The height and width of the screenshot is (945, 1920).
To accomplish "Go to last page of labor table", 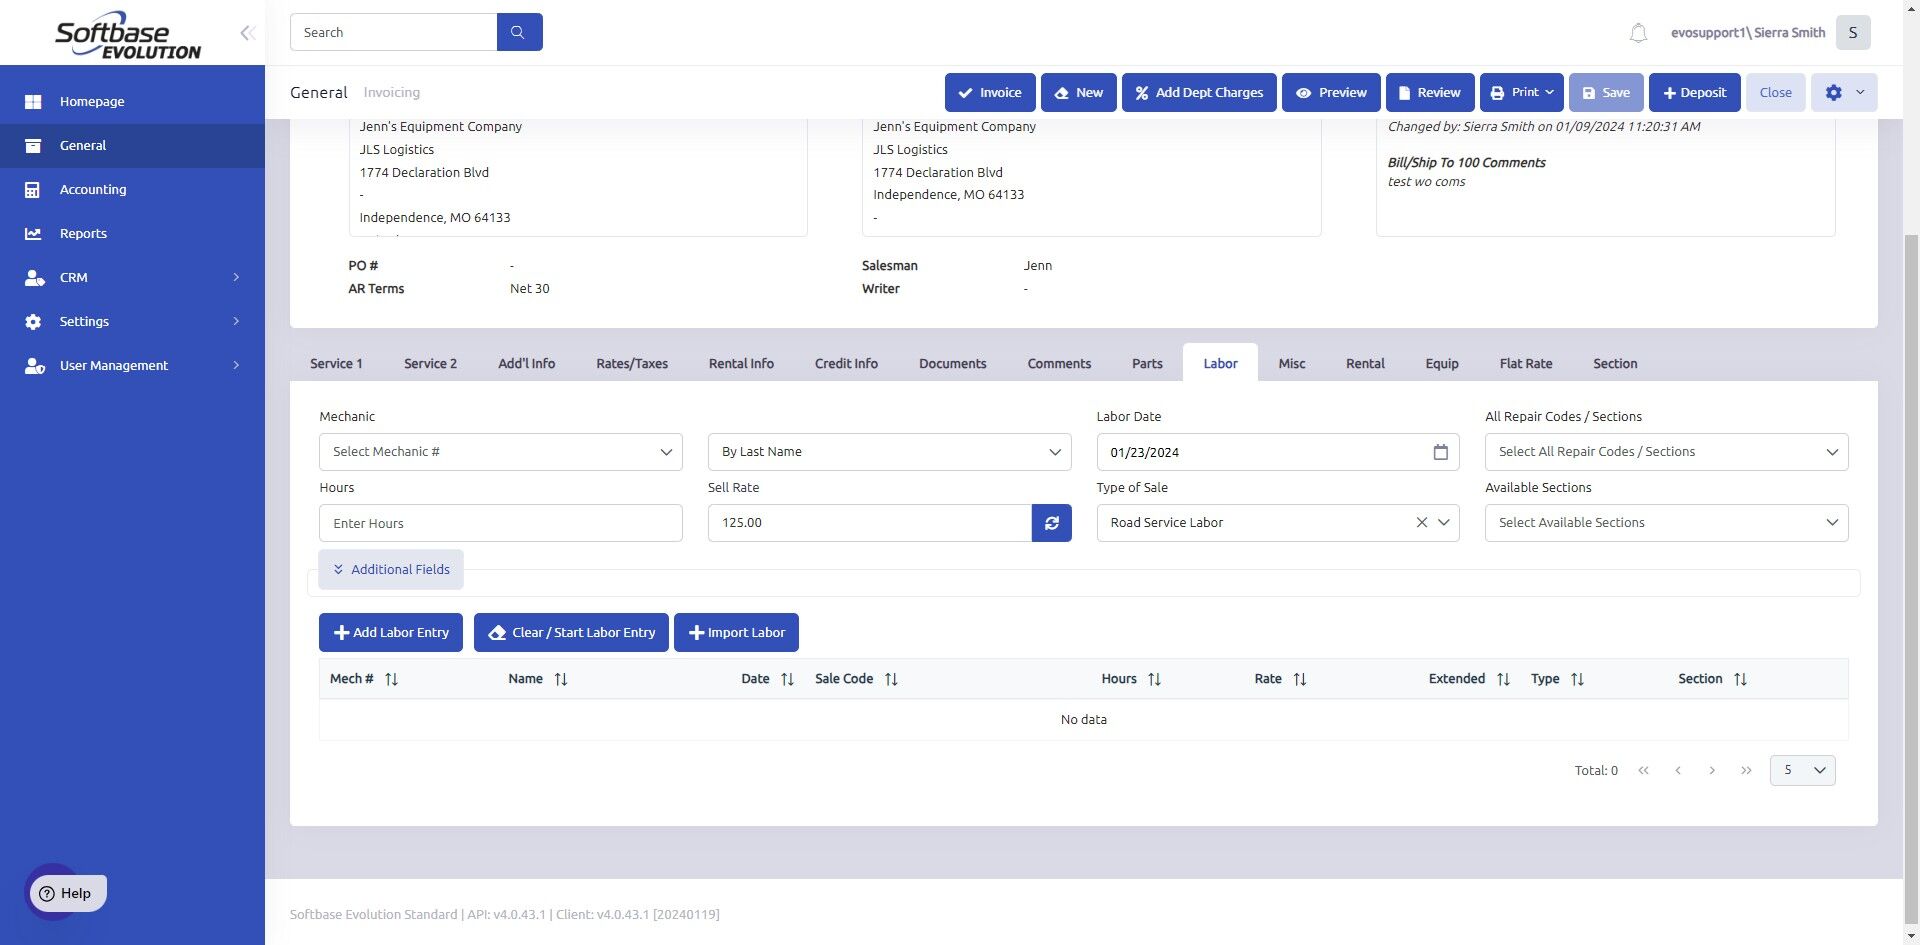I will (x=1746, y=770).
